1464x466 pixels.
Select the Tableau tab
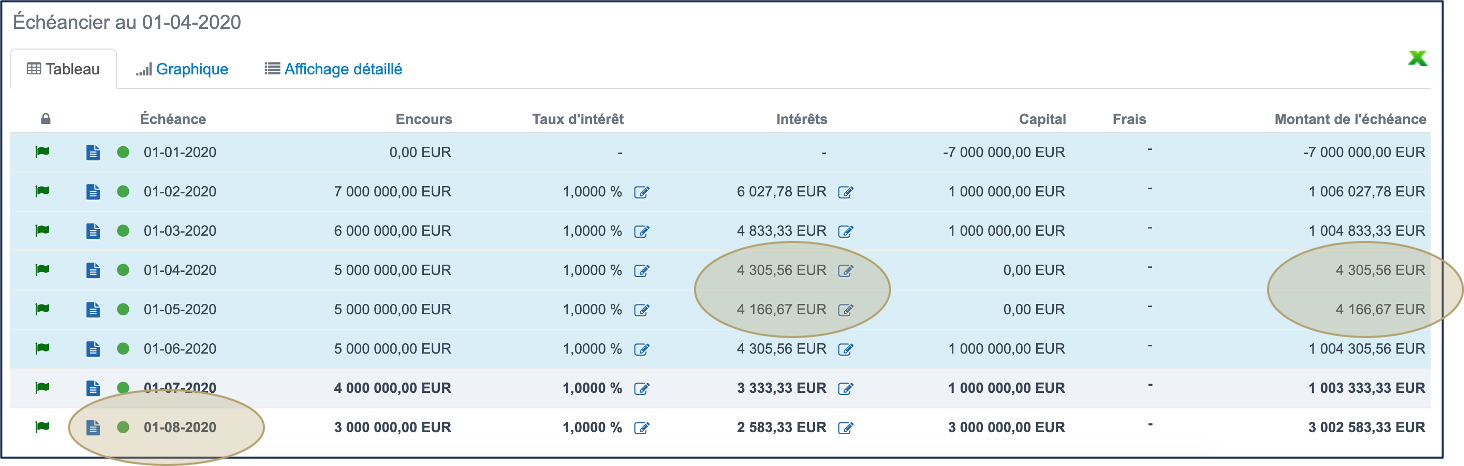click(63, 69)
